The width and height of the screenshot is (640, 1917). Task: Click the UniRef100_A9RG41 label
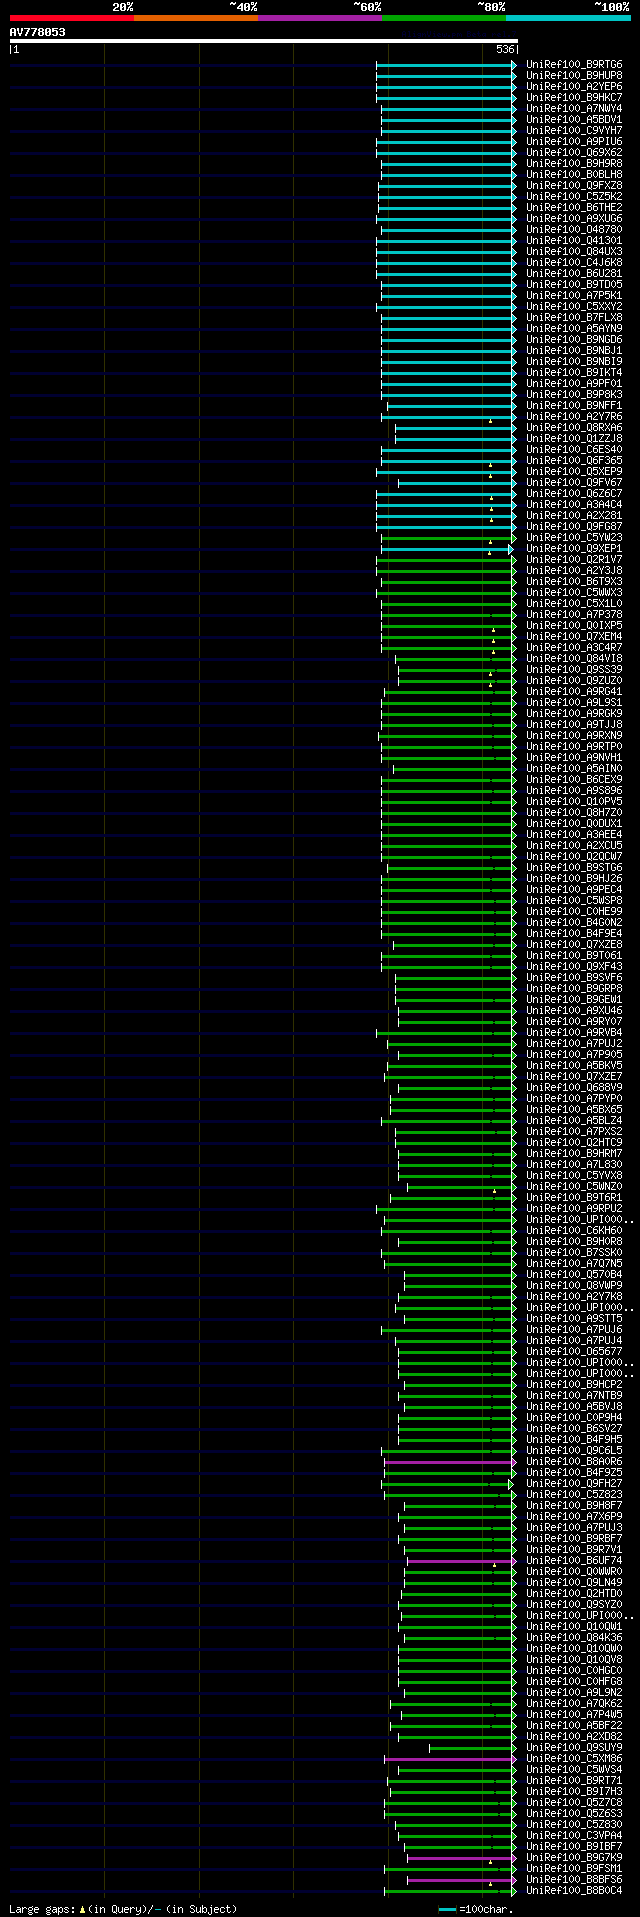click(x=574, y=692)
